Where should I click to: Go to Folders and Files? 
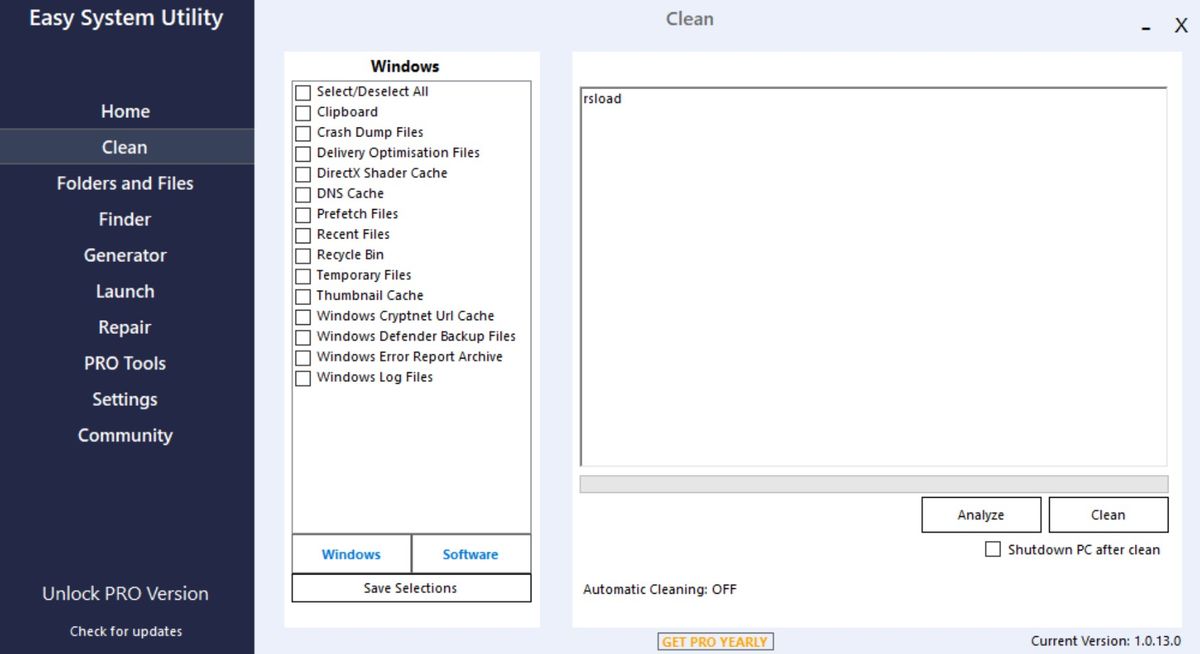pyautogui.click(x=124, y=183)
